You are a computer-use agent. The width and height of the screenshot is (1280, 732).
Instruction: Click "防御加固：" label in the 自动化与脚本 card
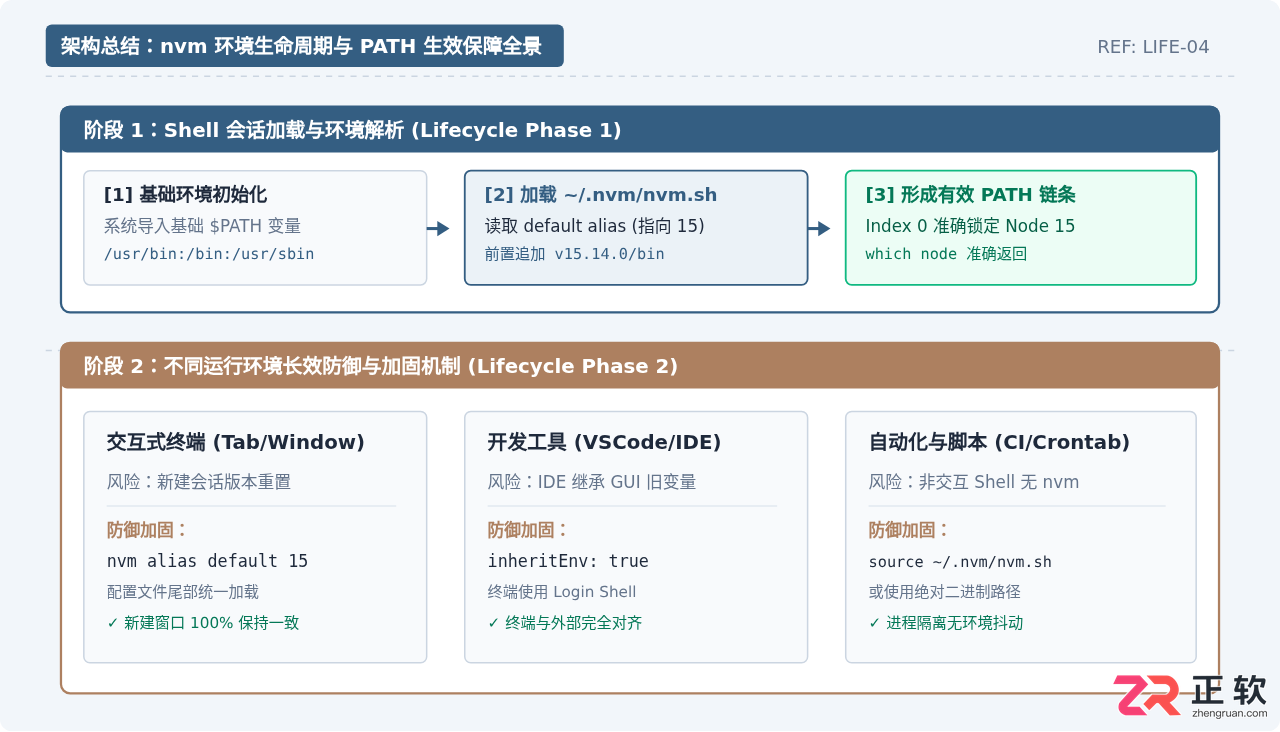910,530
